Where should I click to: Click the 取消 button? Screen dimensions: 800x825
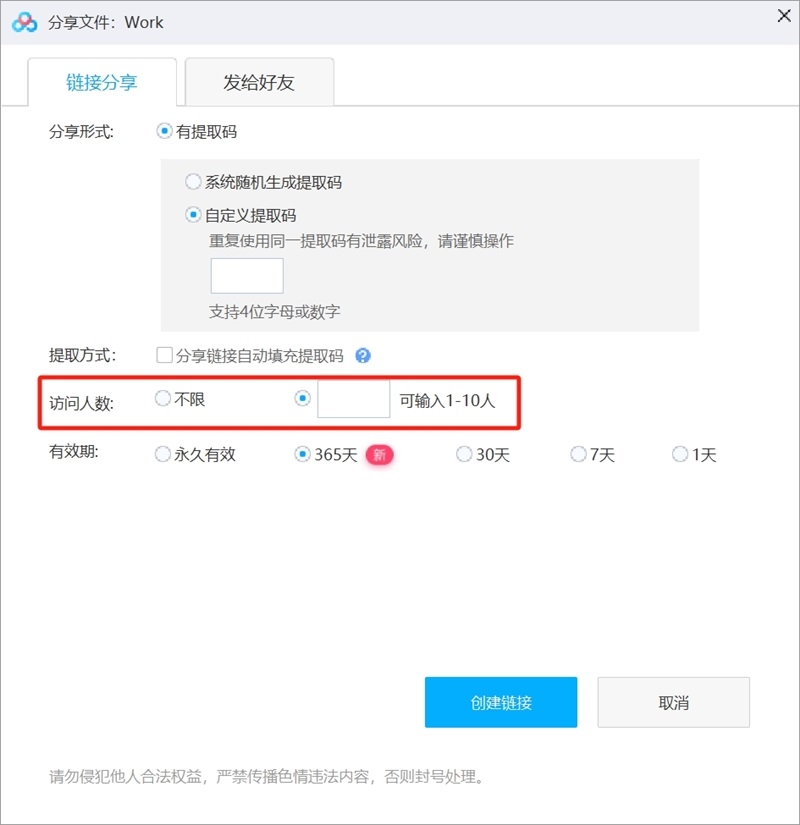coord(673,702)
